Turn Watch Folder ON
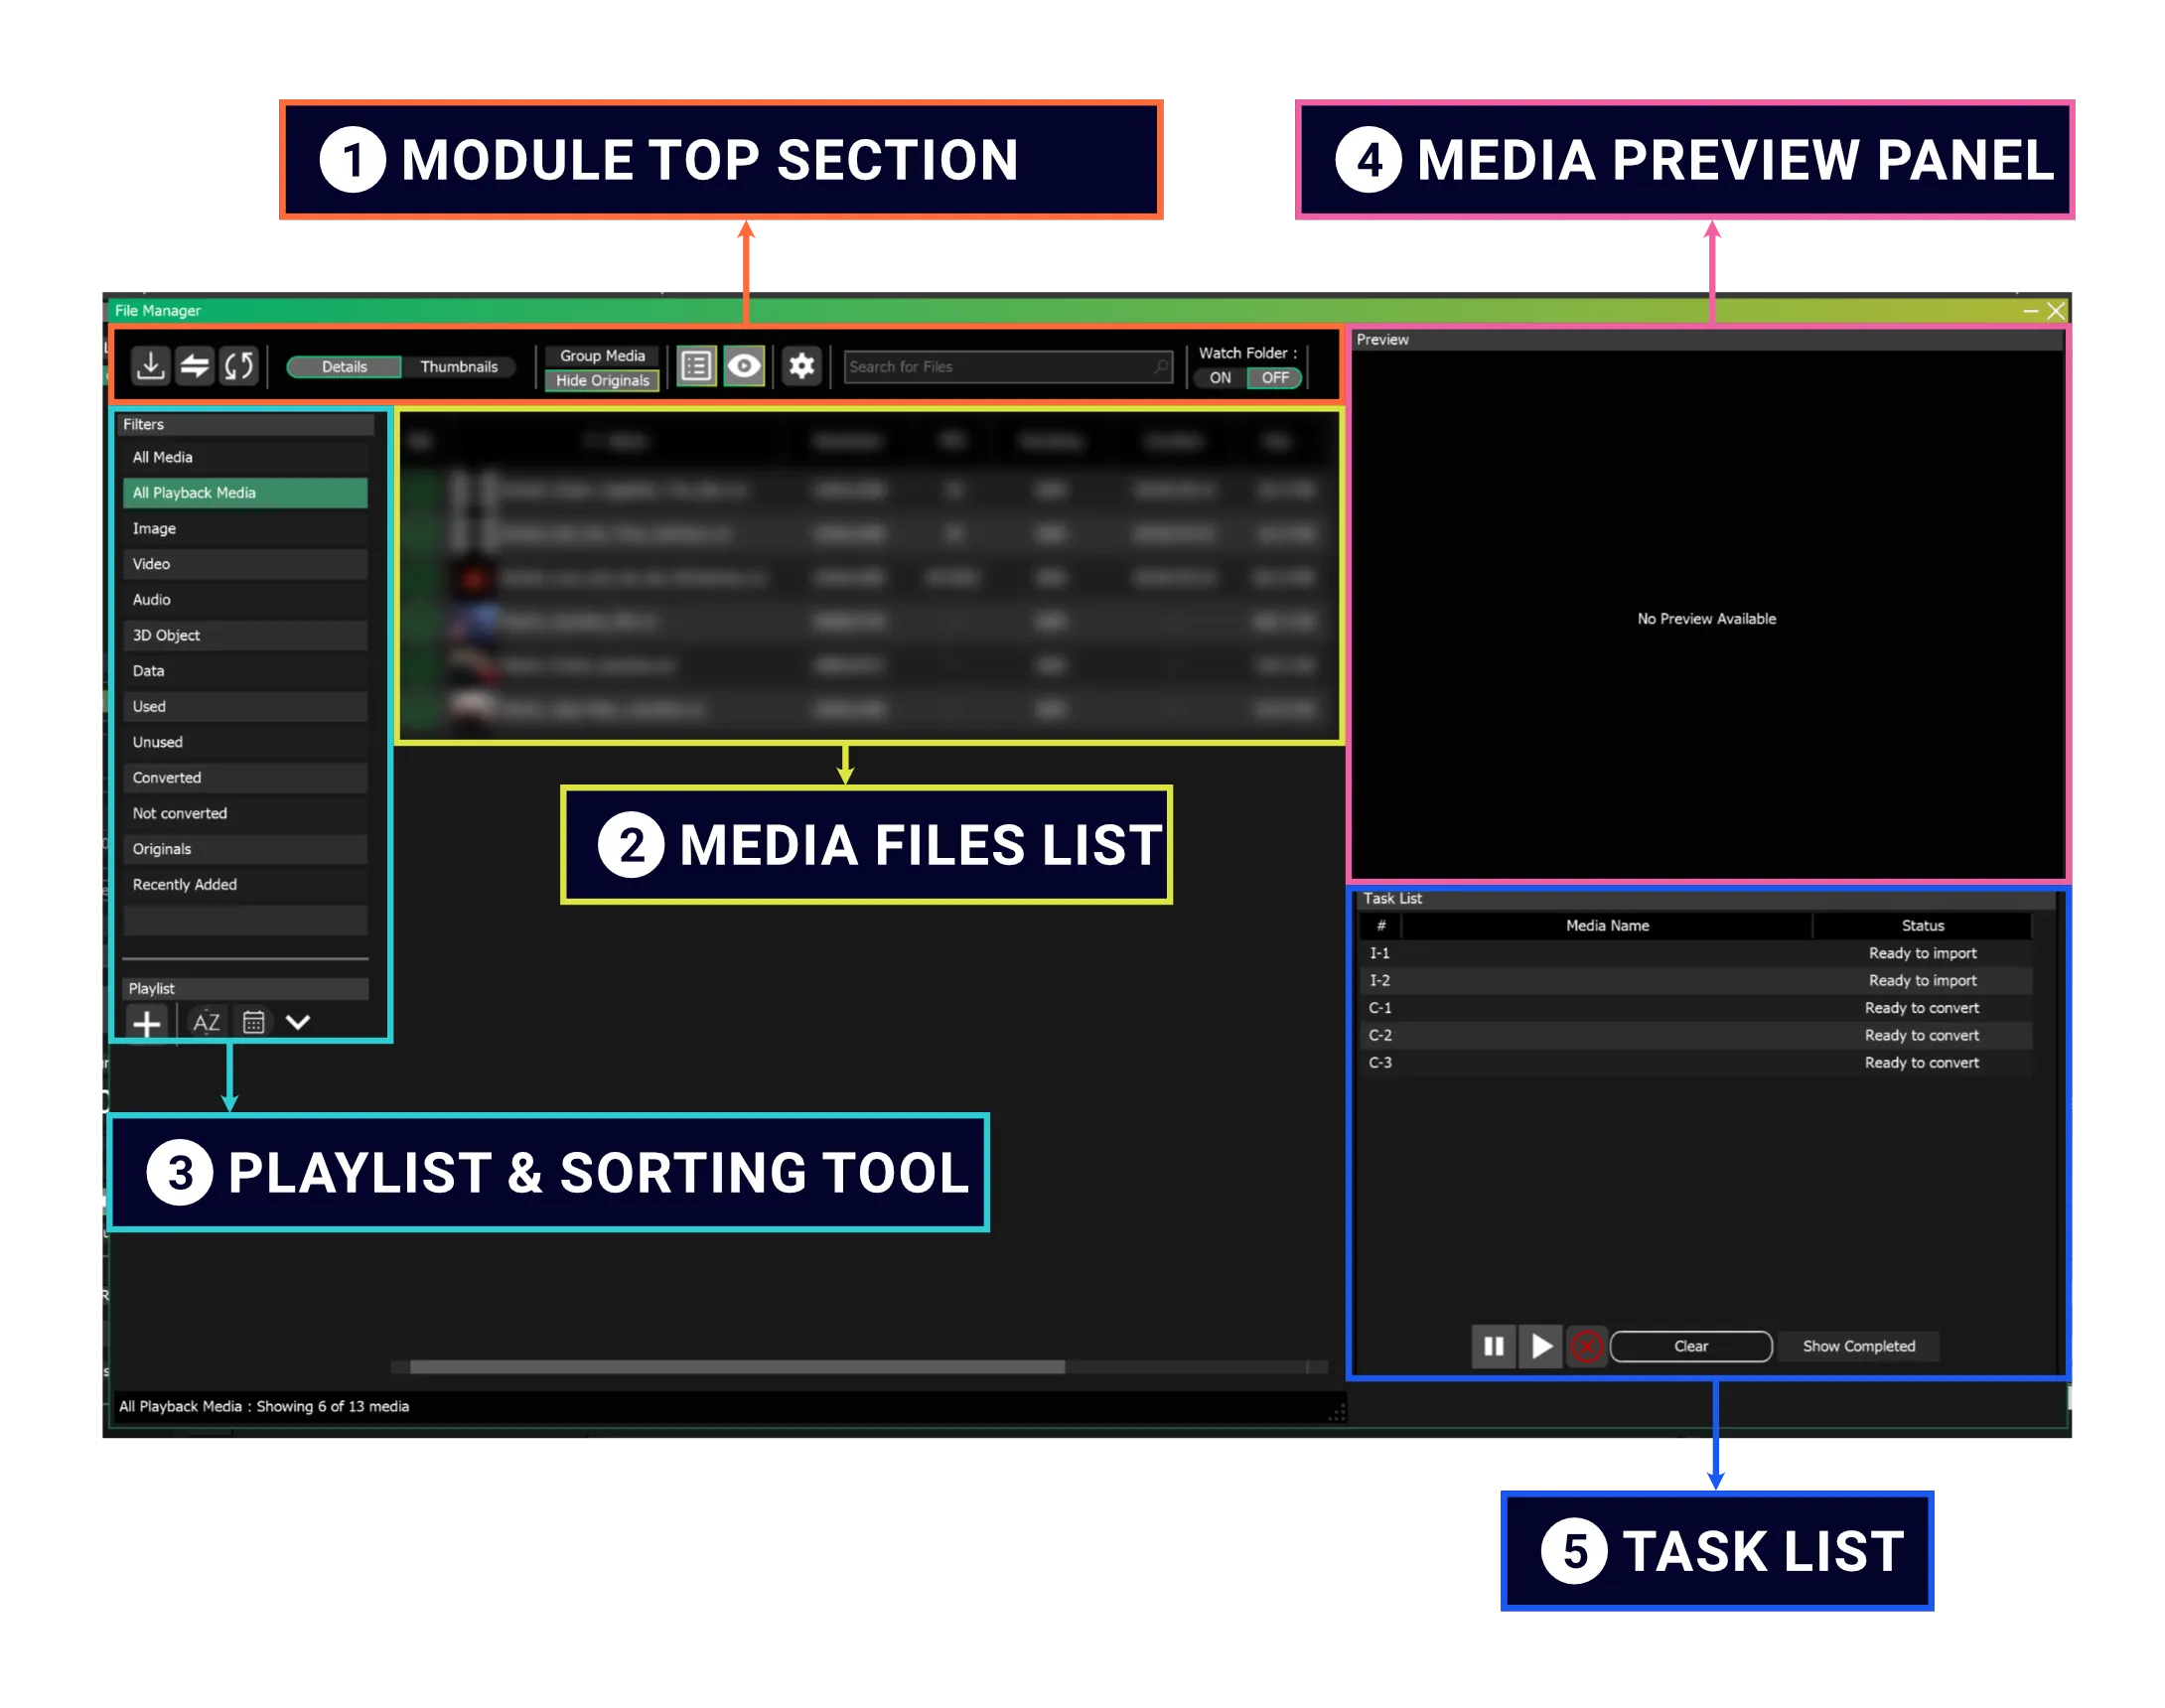This screenshot has width=2165, height=1708. pyautogui.click(x=1220, y=378)
